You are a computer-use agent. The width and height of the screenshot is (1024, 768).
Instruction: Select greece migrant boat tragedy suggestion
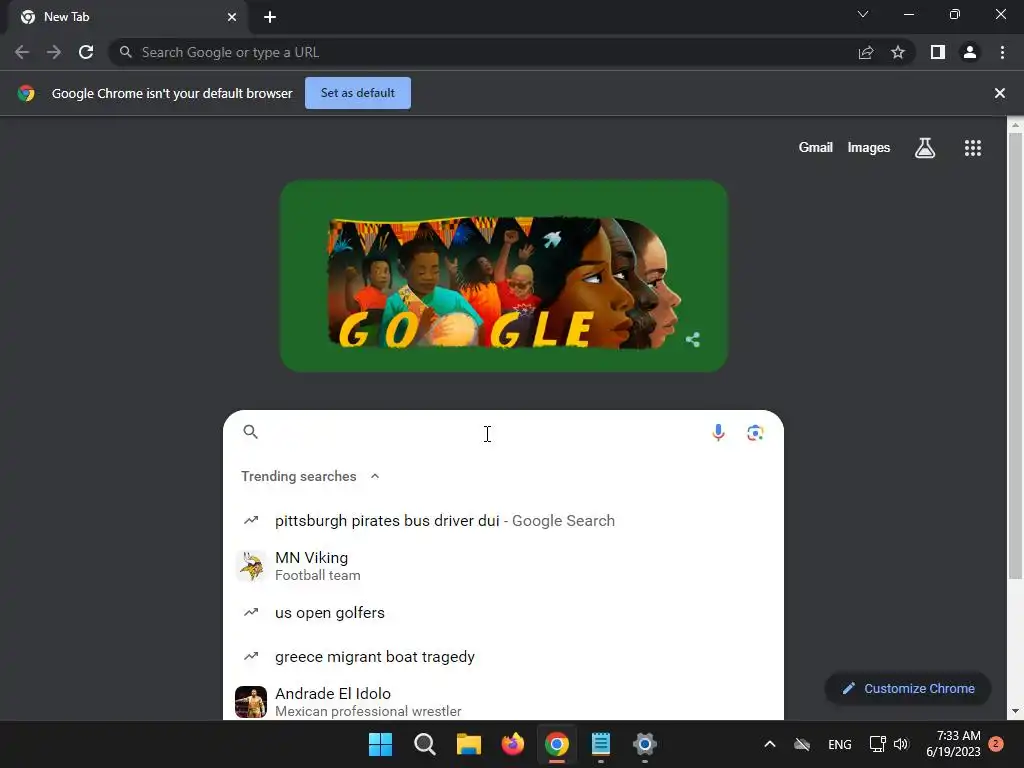coord(504,656)
